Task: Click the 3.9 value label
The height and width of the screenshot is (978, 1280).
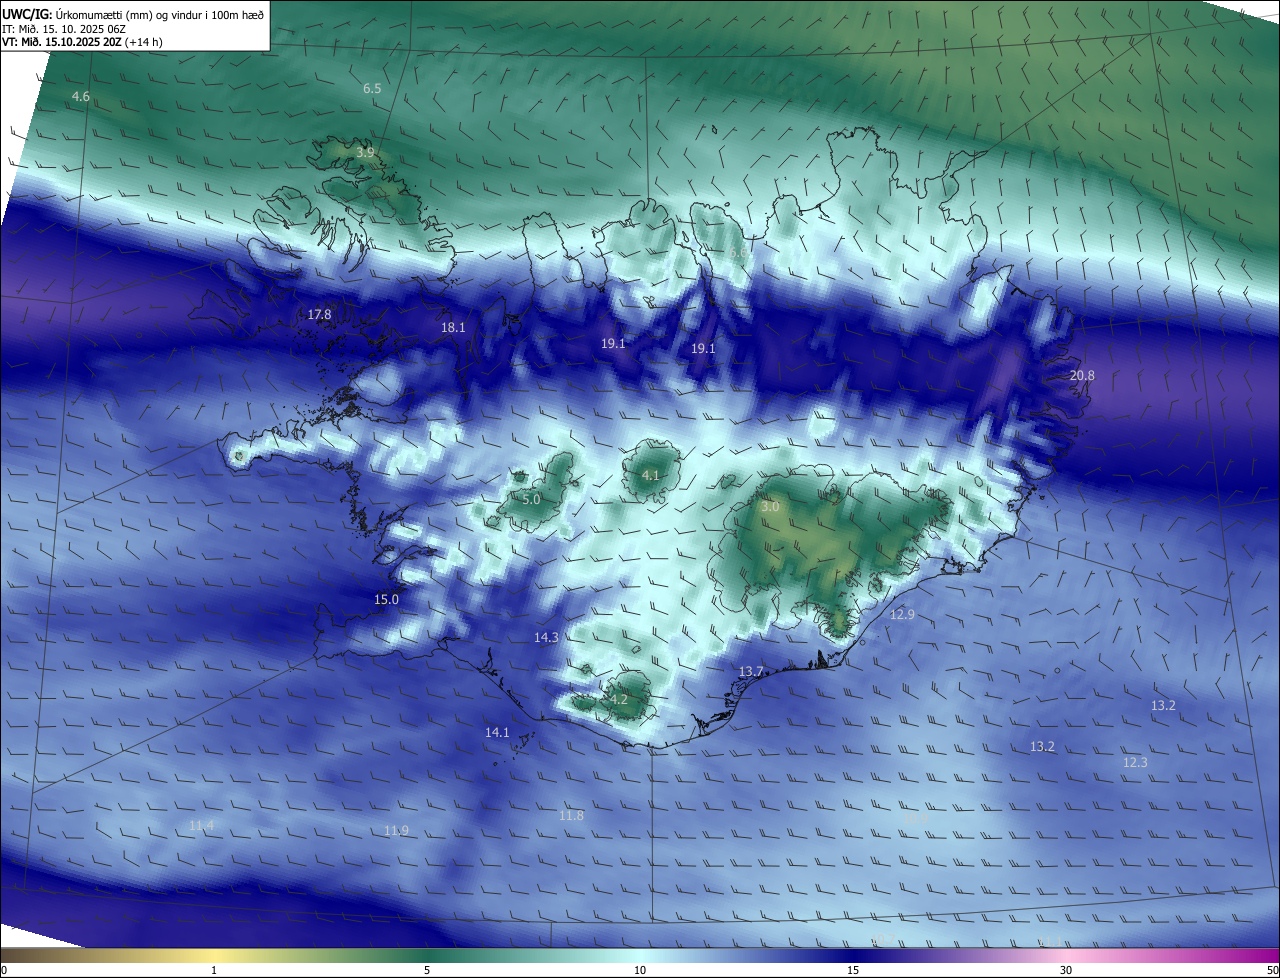Action: click(365, 152)
